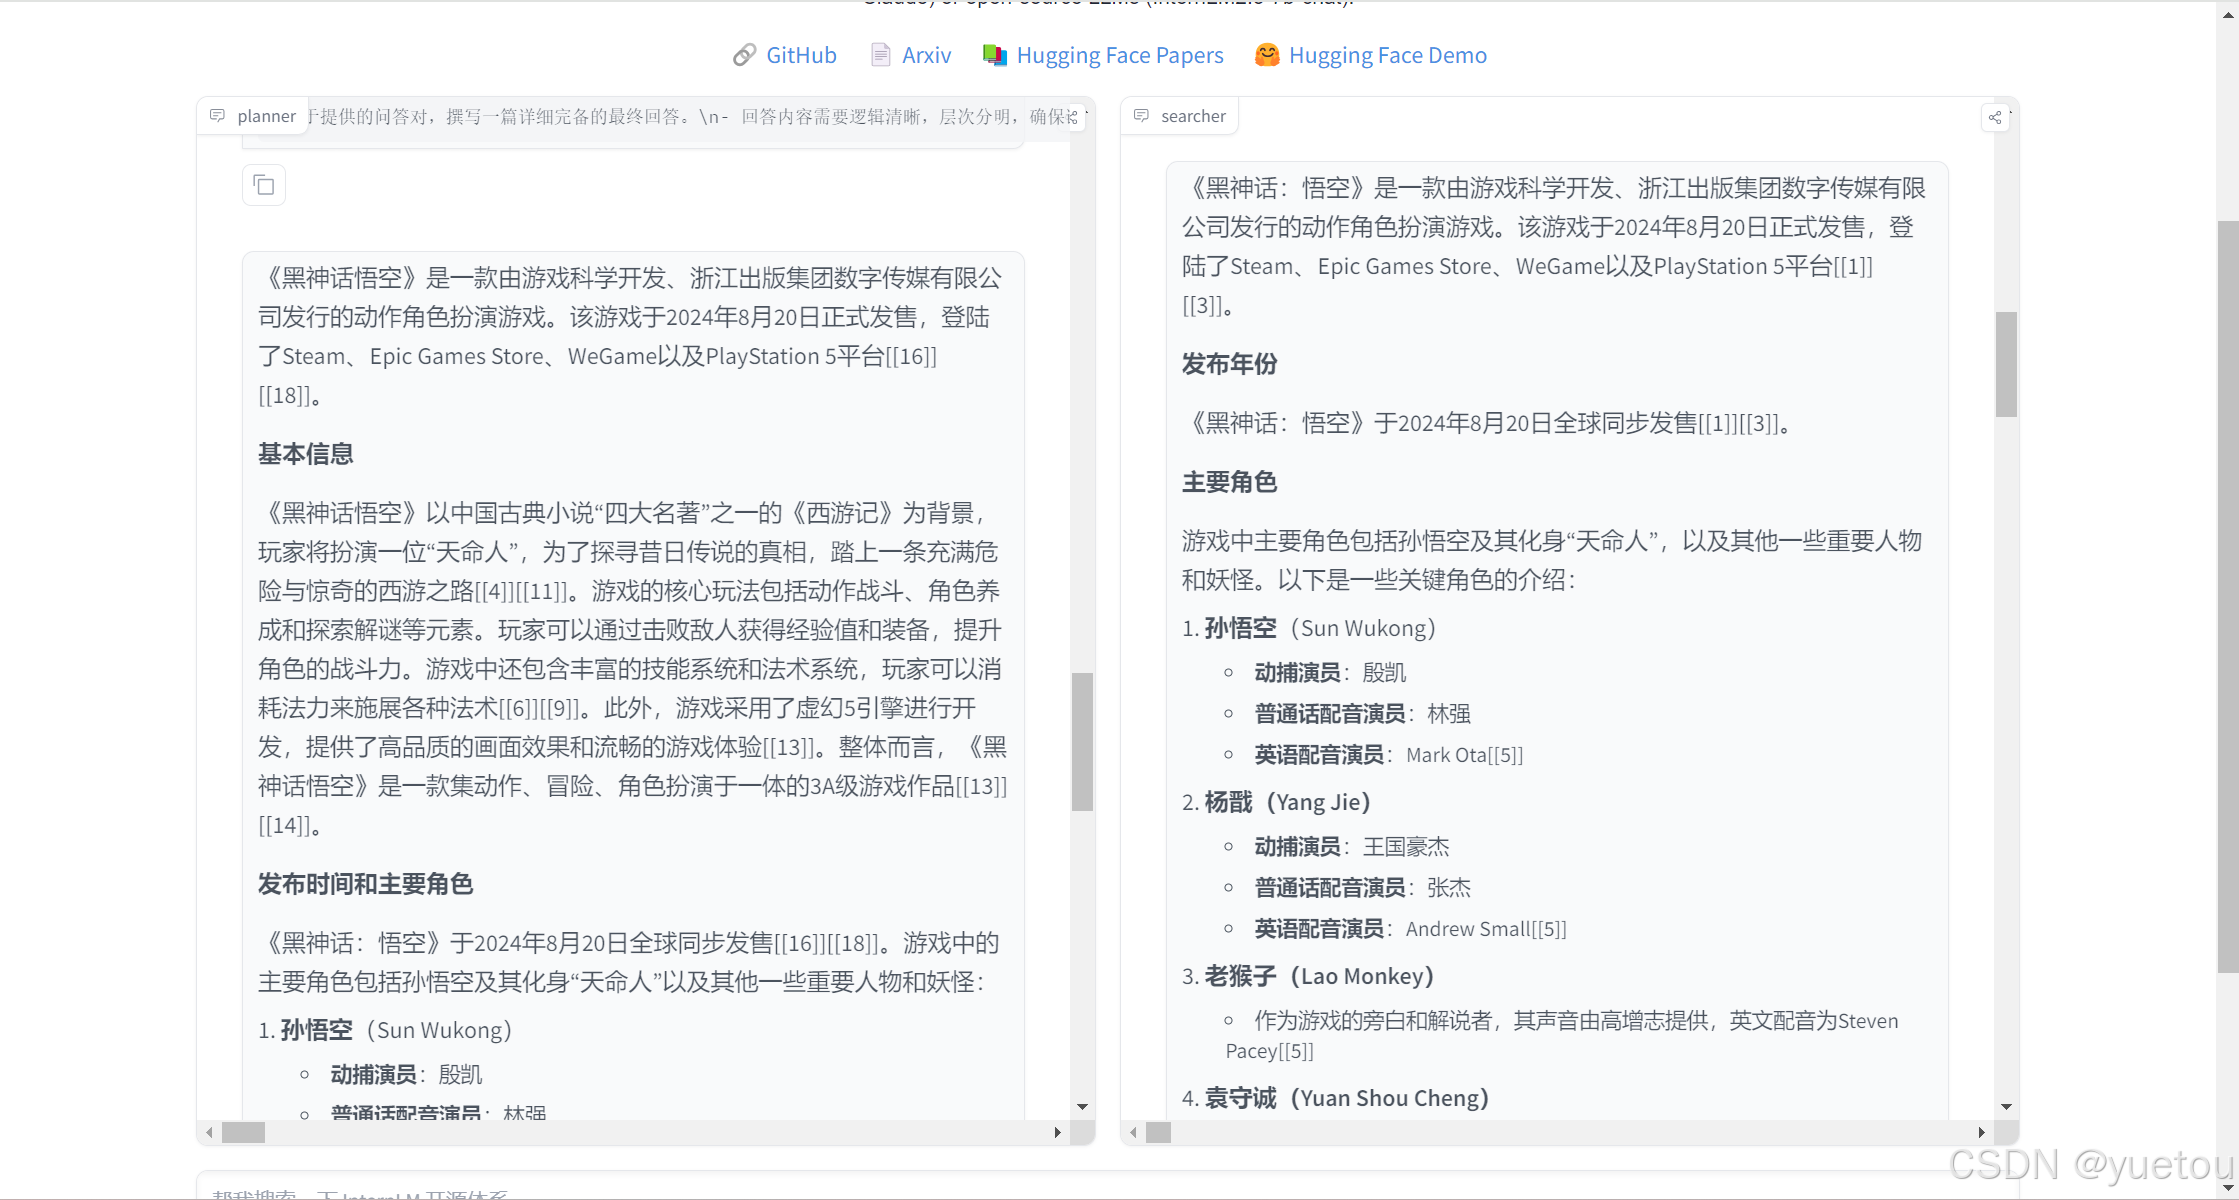Click left arrow of searcher horizontal scrollbar

point(1133,1132)
